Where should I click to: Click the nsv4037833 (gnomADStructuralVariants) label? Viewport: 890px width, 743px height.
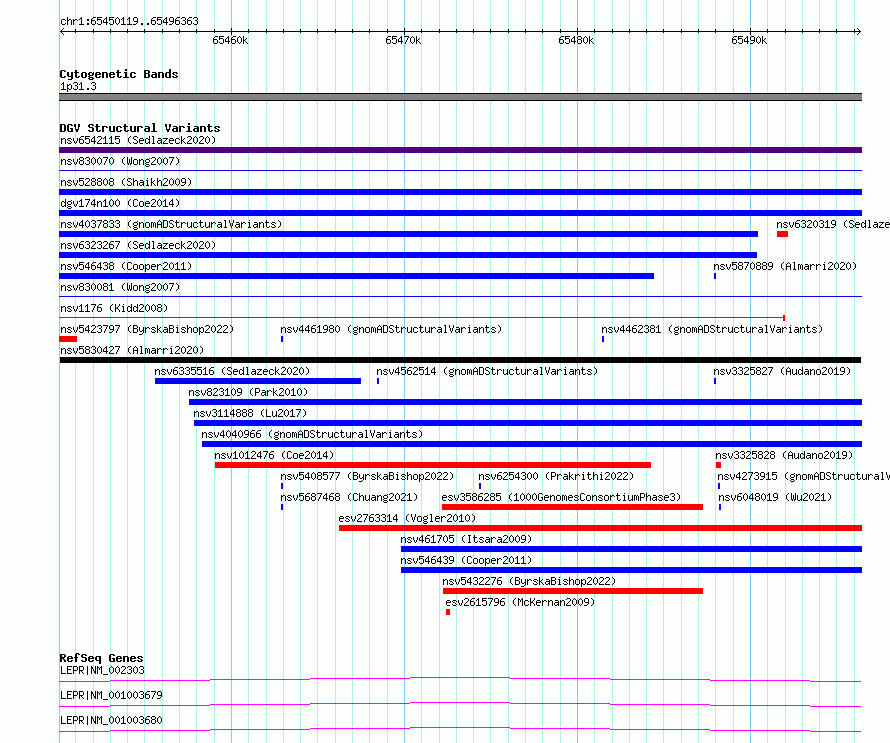click(x=171, y=224)
